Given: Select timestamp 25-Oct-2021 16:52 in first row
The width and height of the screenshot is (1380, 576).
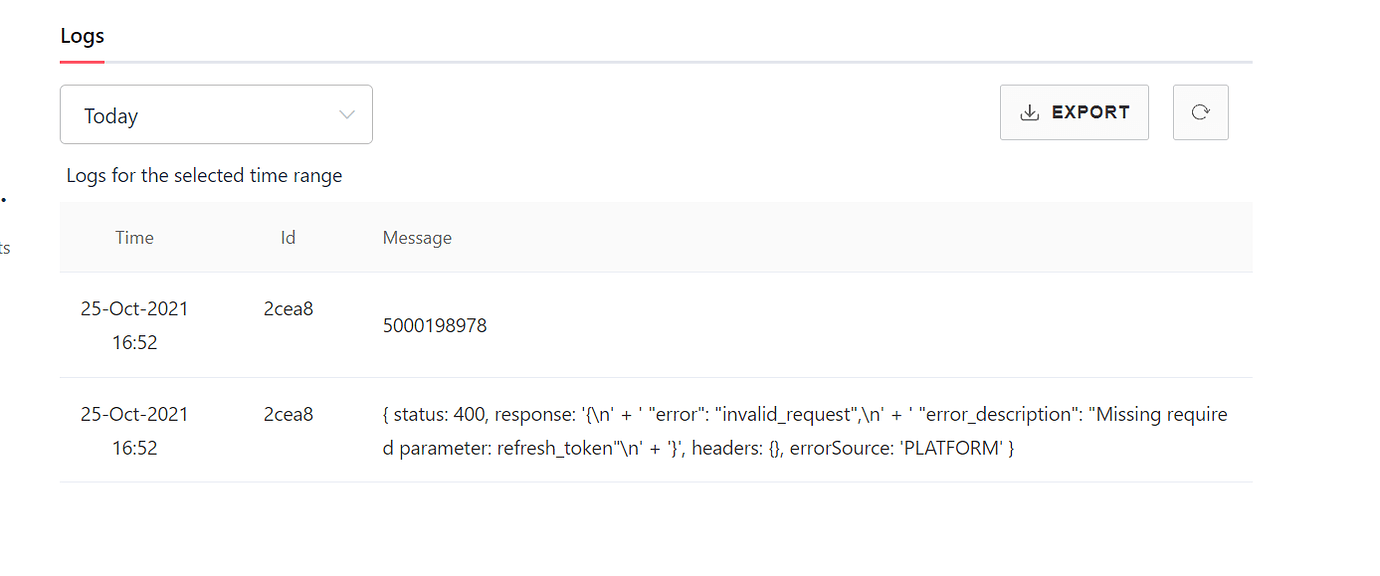Looking at the screenshot, I should tap(134, 325).
